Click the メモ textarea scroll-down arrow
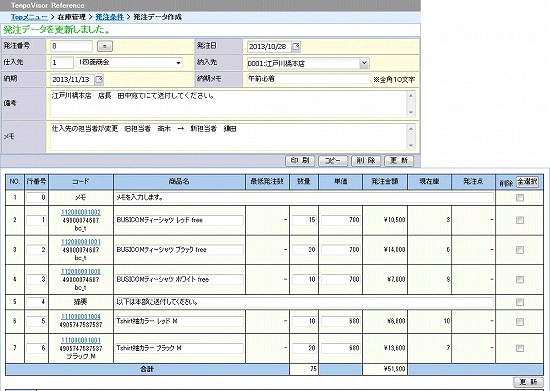This screenshot has width=550, height=391. [x=411, y=146]
